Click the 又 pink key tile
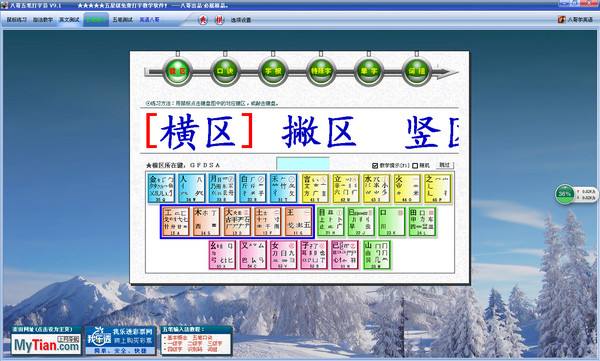The image size is (600, 361). (x=253, y=255)
